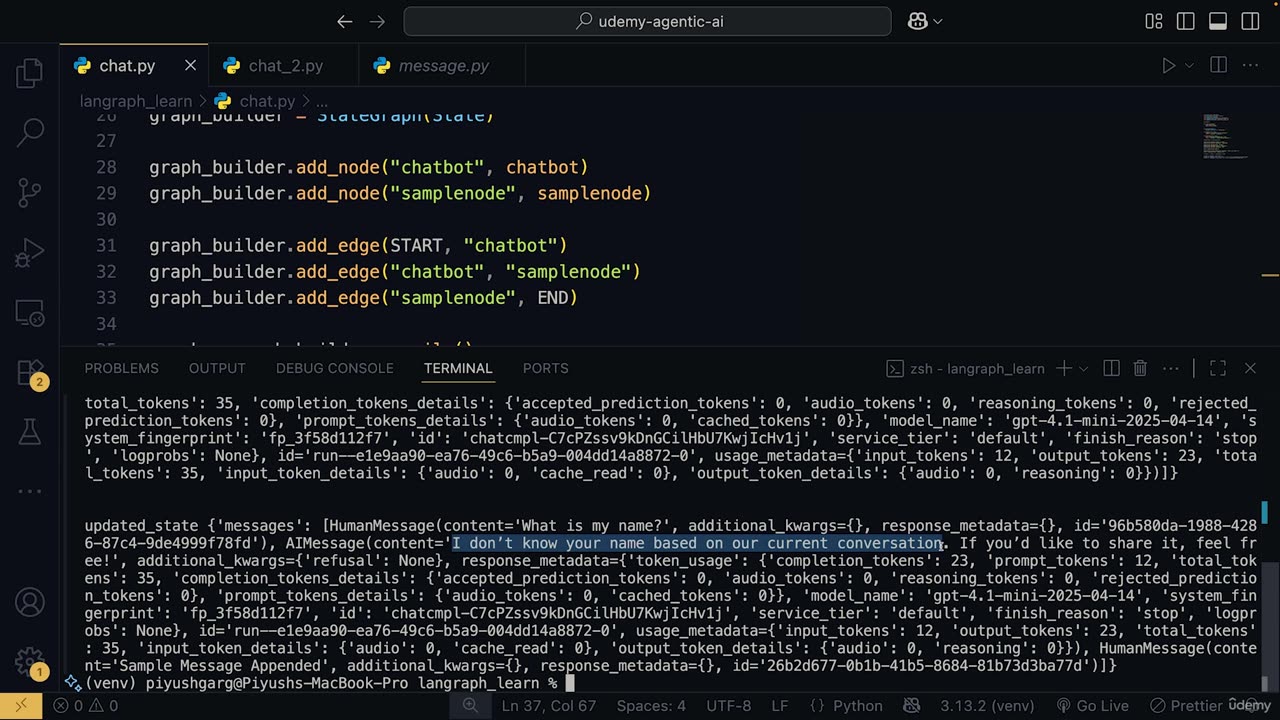Image resolution: width=1280 pixels, height=720 pixels.
Task: Open the Accounts menu
Action: 30,602
